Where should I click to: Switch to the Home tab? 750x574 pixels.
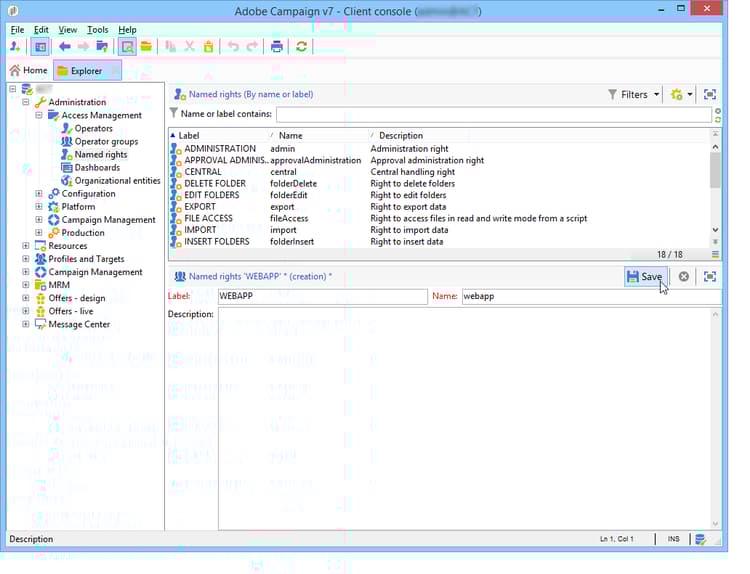point(29,71)
